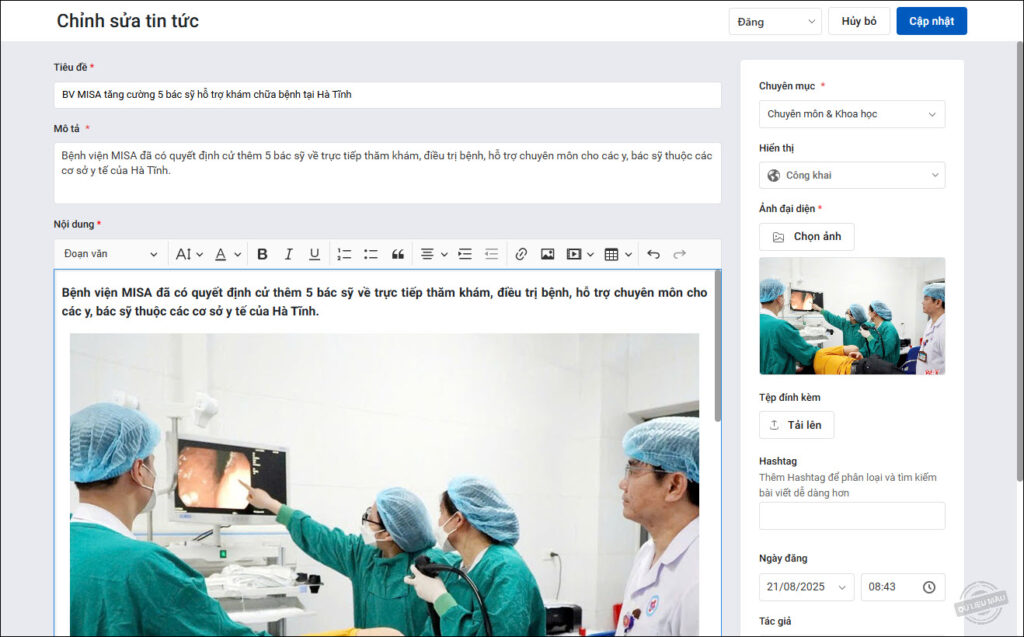Open the Đăng status dropdown
1024x637 pixels.
tap(775, 22)
